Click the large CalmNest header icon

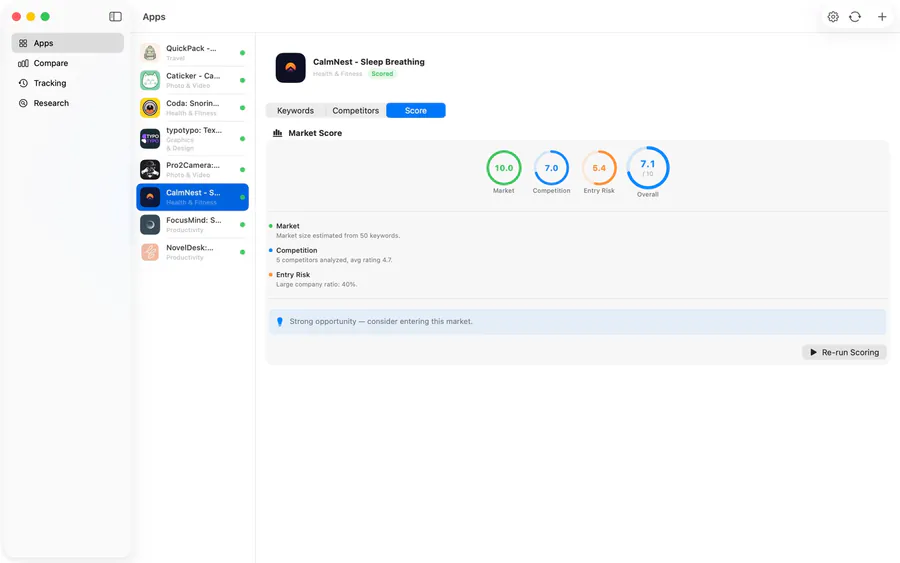(290, 68)
